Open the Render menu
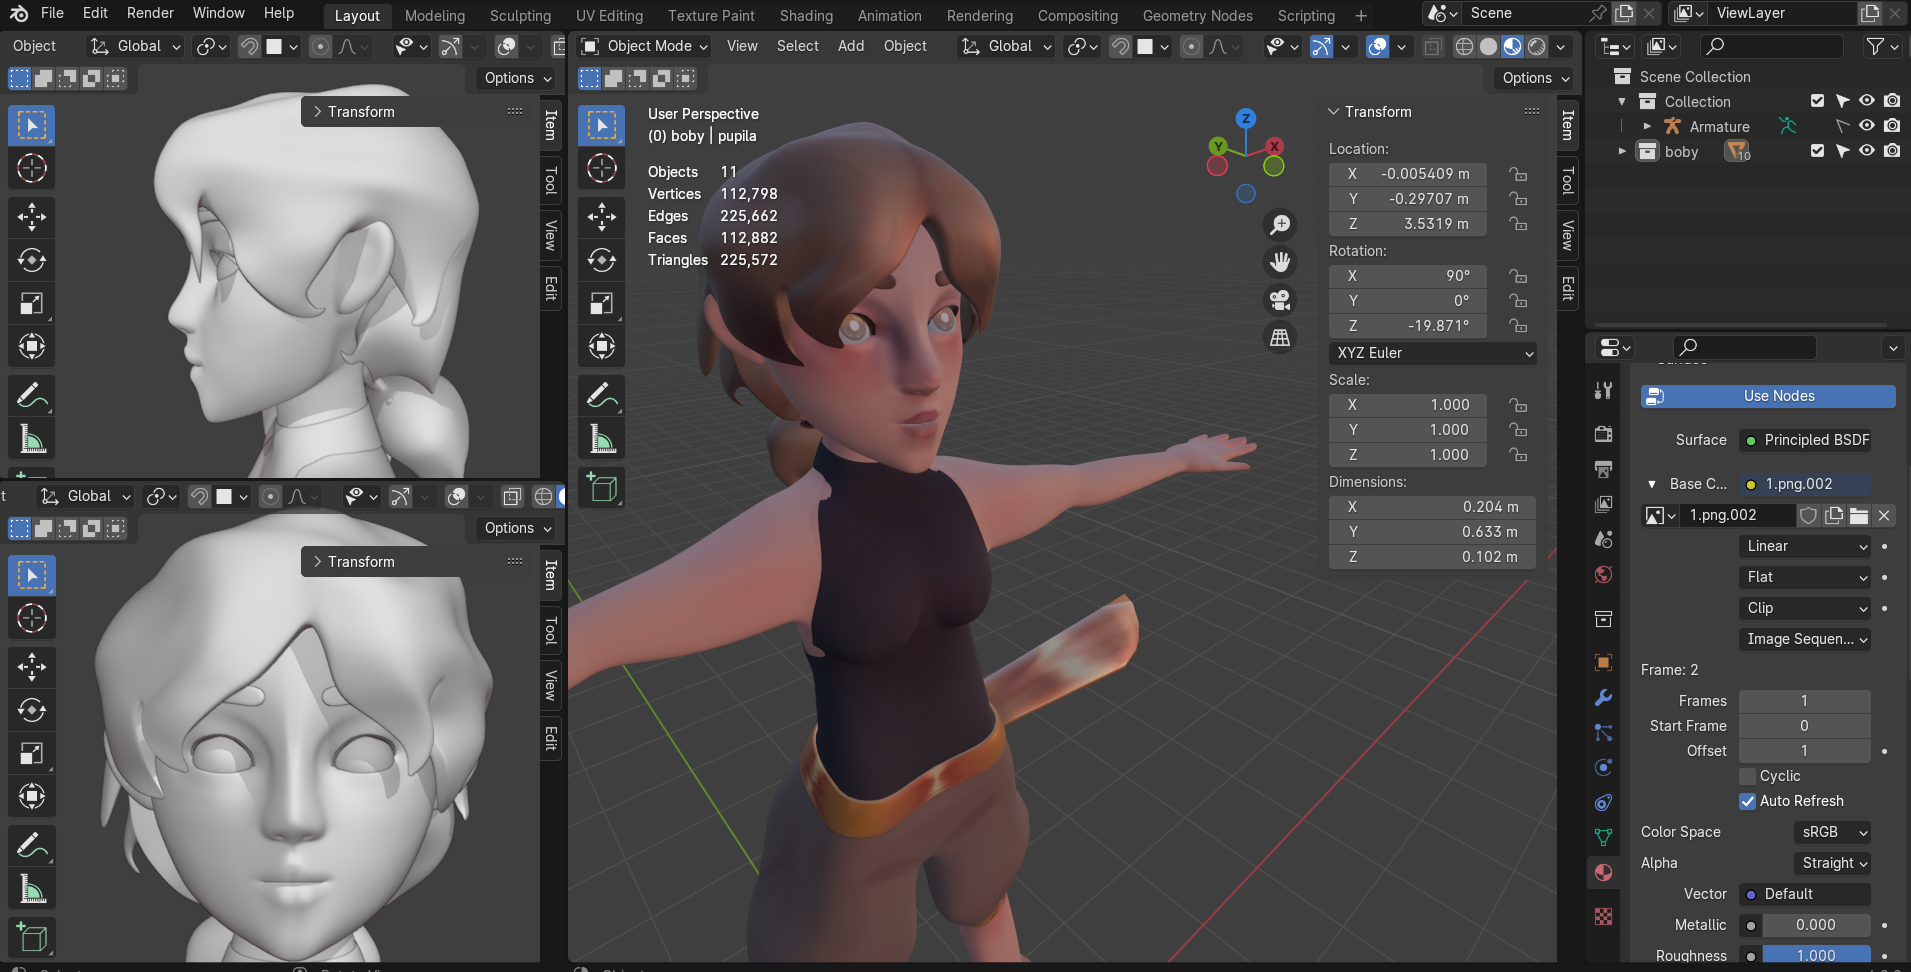 point(150,13)
